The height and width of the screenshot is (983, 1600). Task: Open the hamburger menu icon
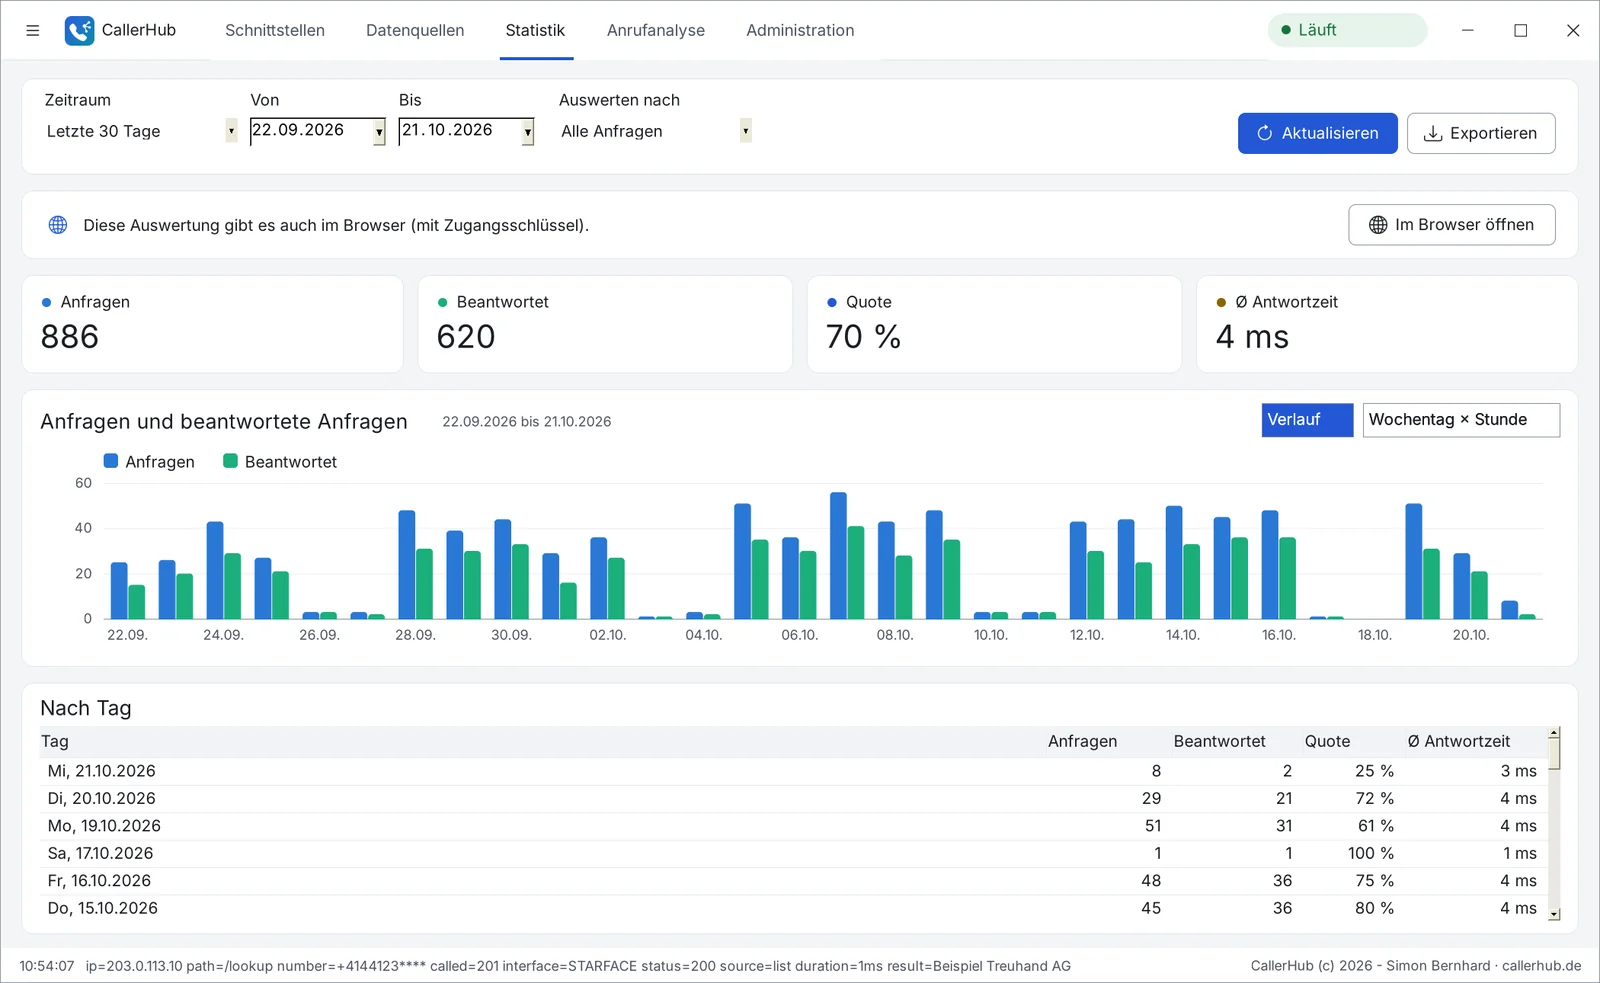click(x=33, y=30)
